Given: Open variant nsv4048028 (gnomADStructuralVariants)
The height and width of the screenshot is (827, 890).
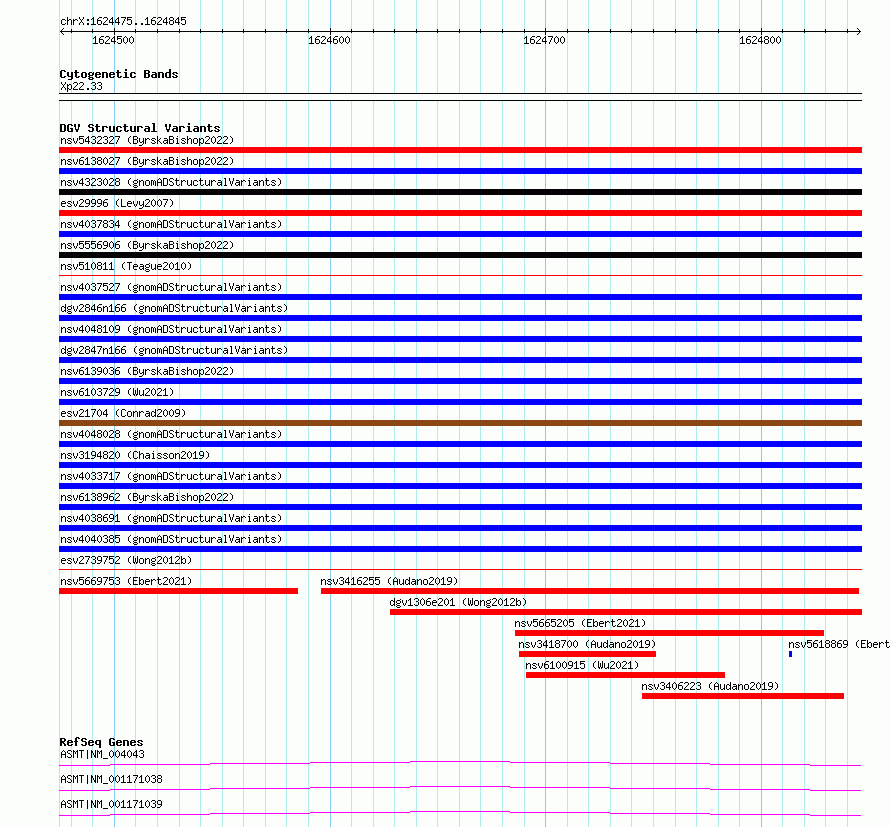Looking at the screenshot, I should (171, 434).
